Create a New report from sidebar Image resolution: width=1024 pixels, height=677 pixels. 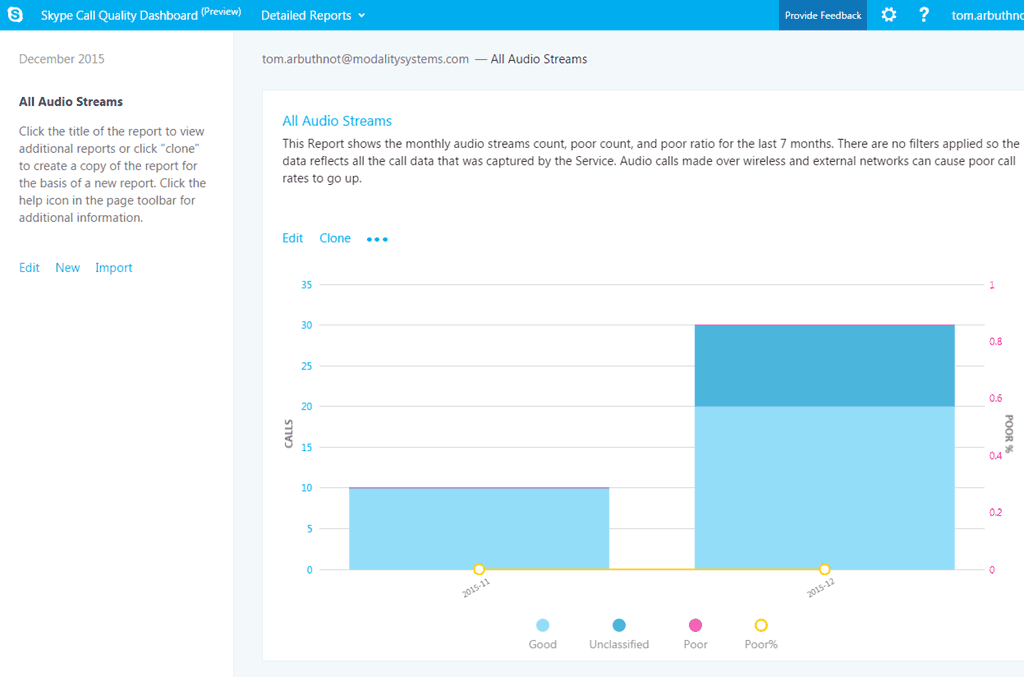pyautogui.click(x=68, y=268)
